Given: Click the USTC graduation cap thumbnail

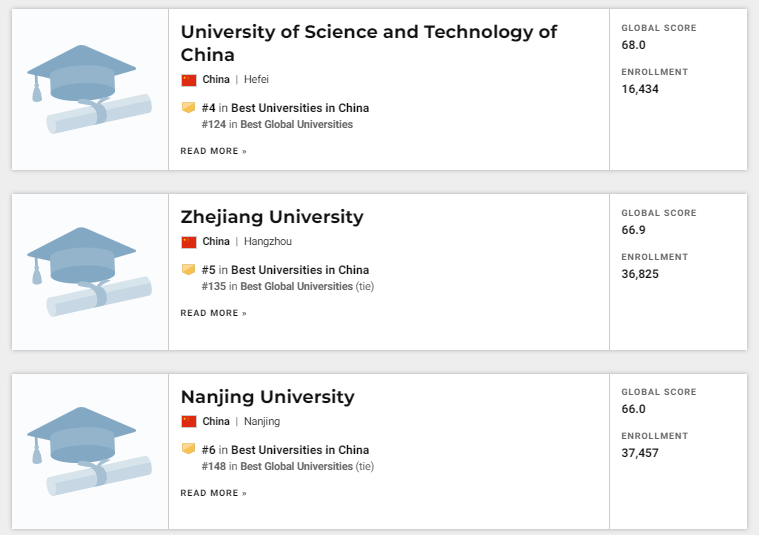Looking at the screenshot, I should 90,89.
